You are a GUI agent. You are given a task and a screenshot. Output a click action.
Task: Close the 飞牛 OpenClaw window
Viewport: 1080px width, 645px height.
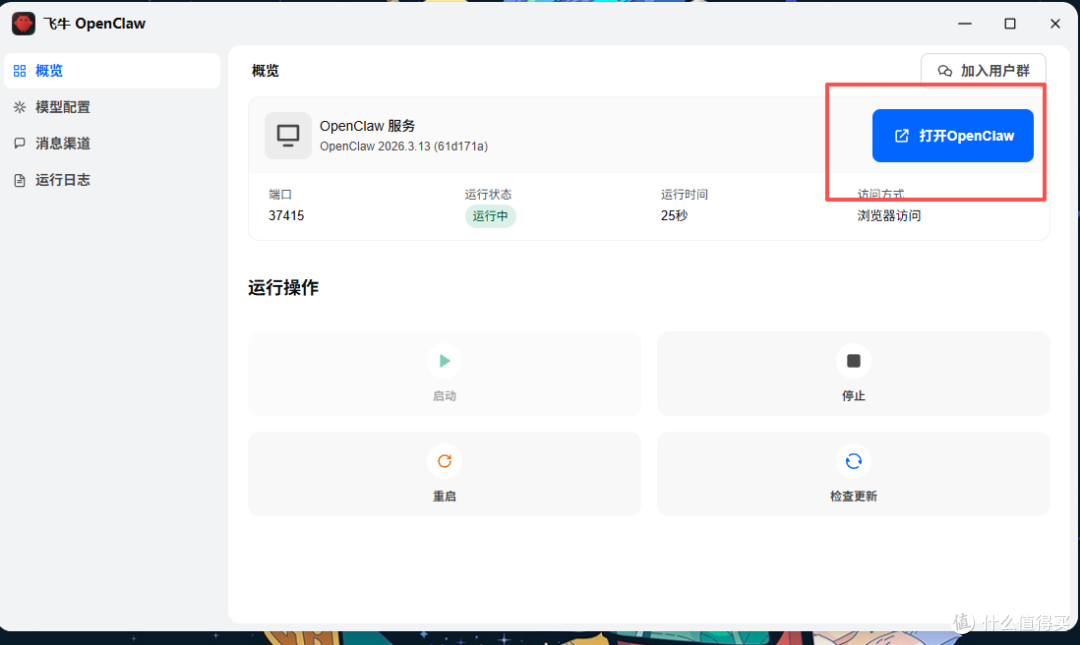(x=1055, y=23)
